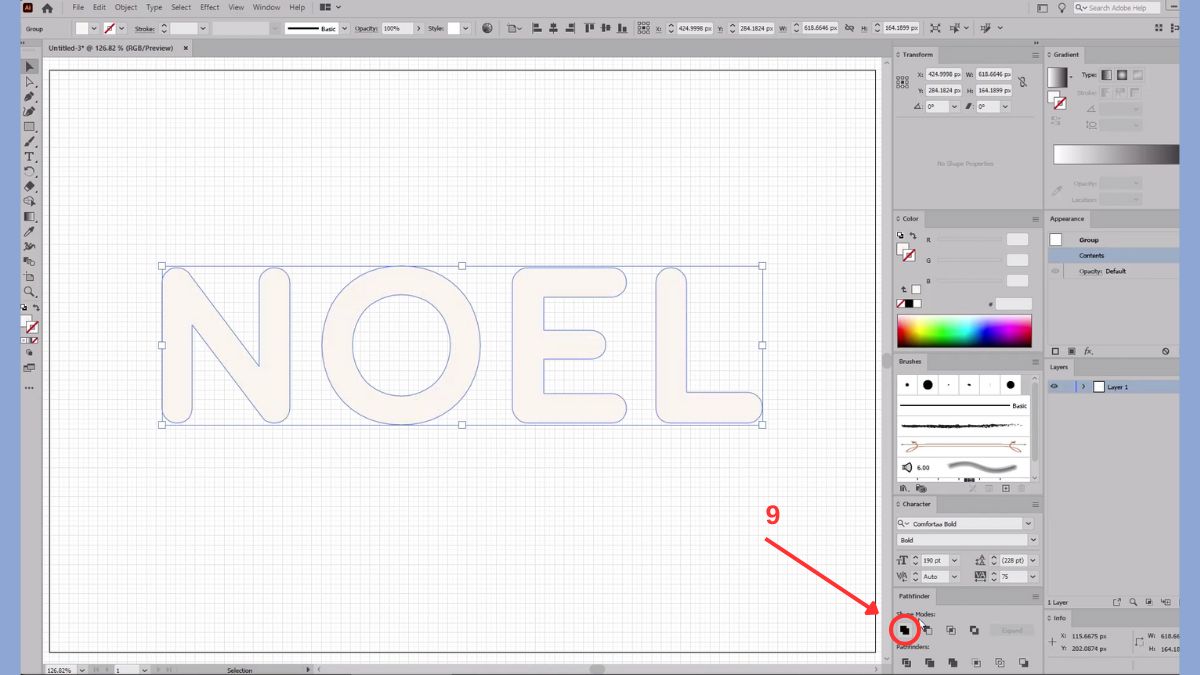1200x675 pixels.
Task: Open the Object menu
Action: pos(126,7)
